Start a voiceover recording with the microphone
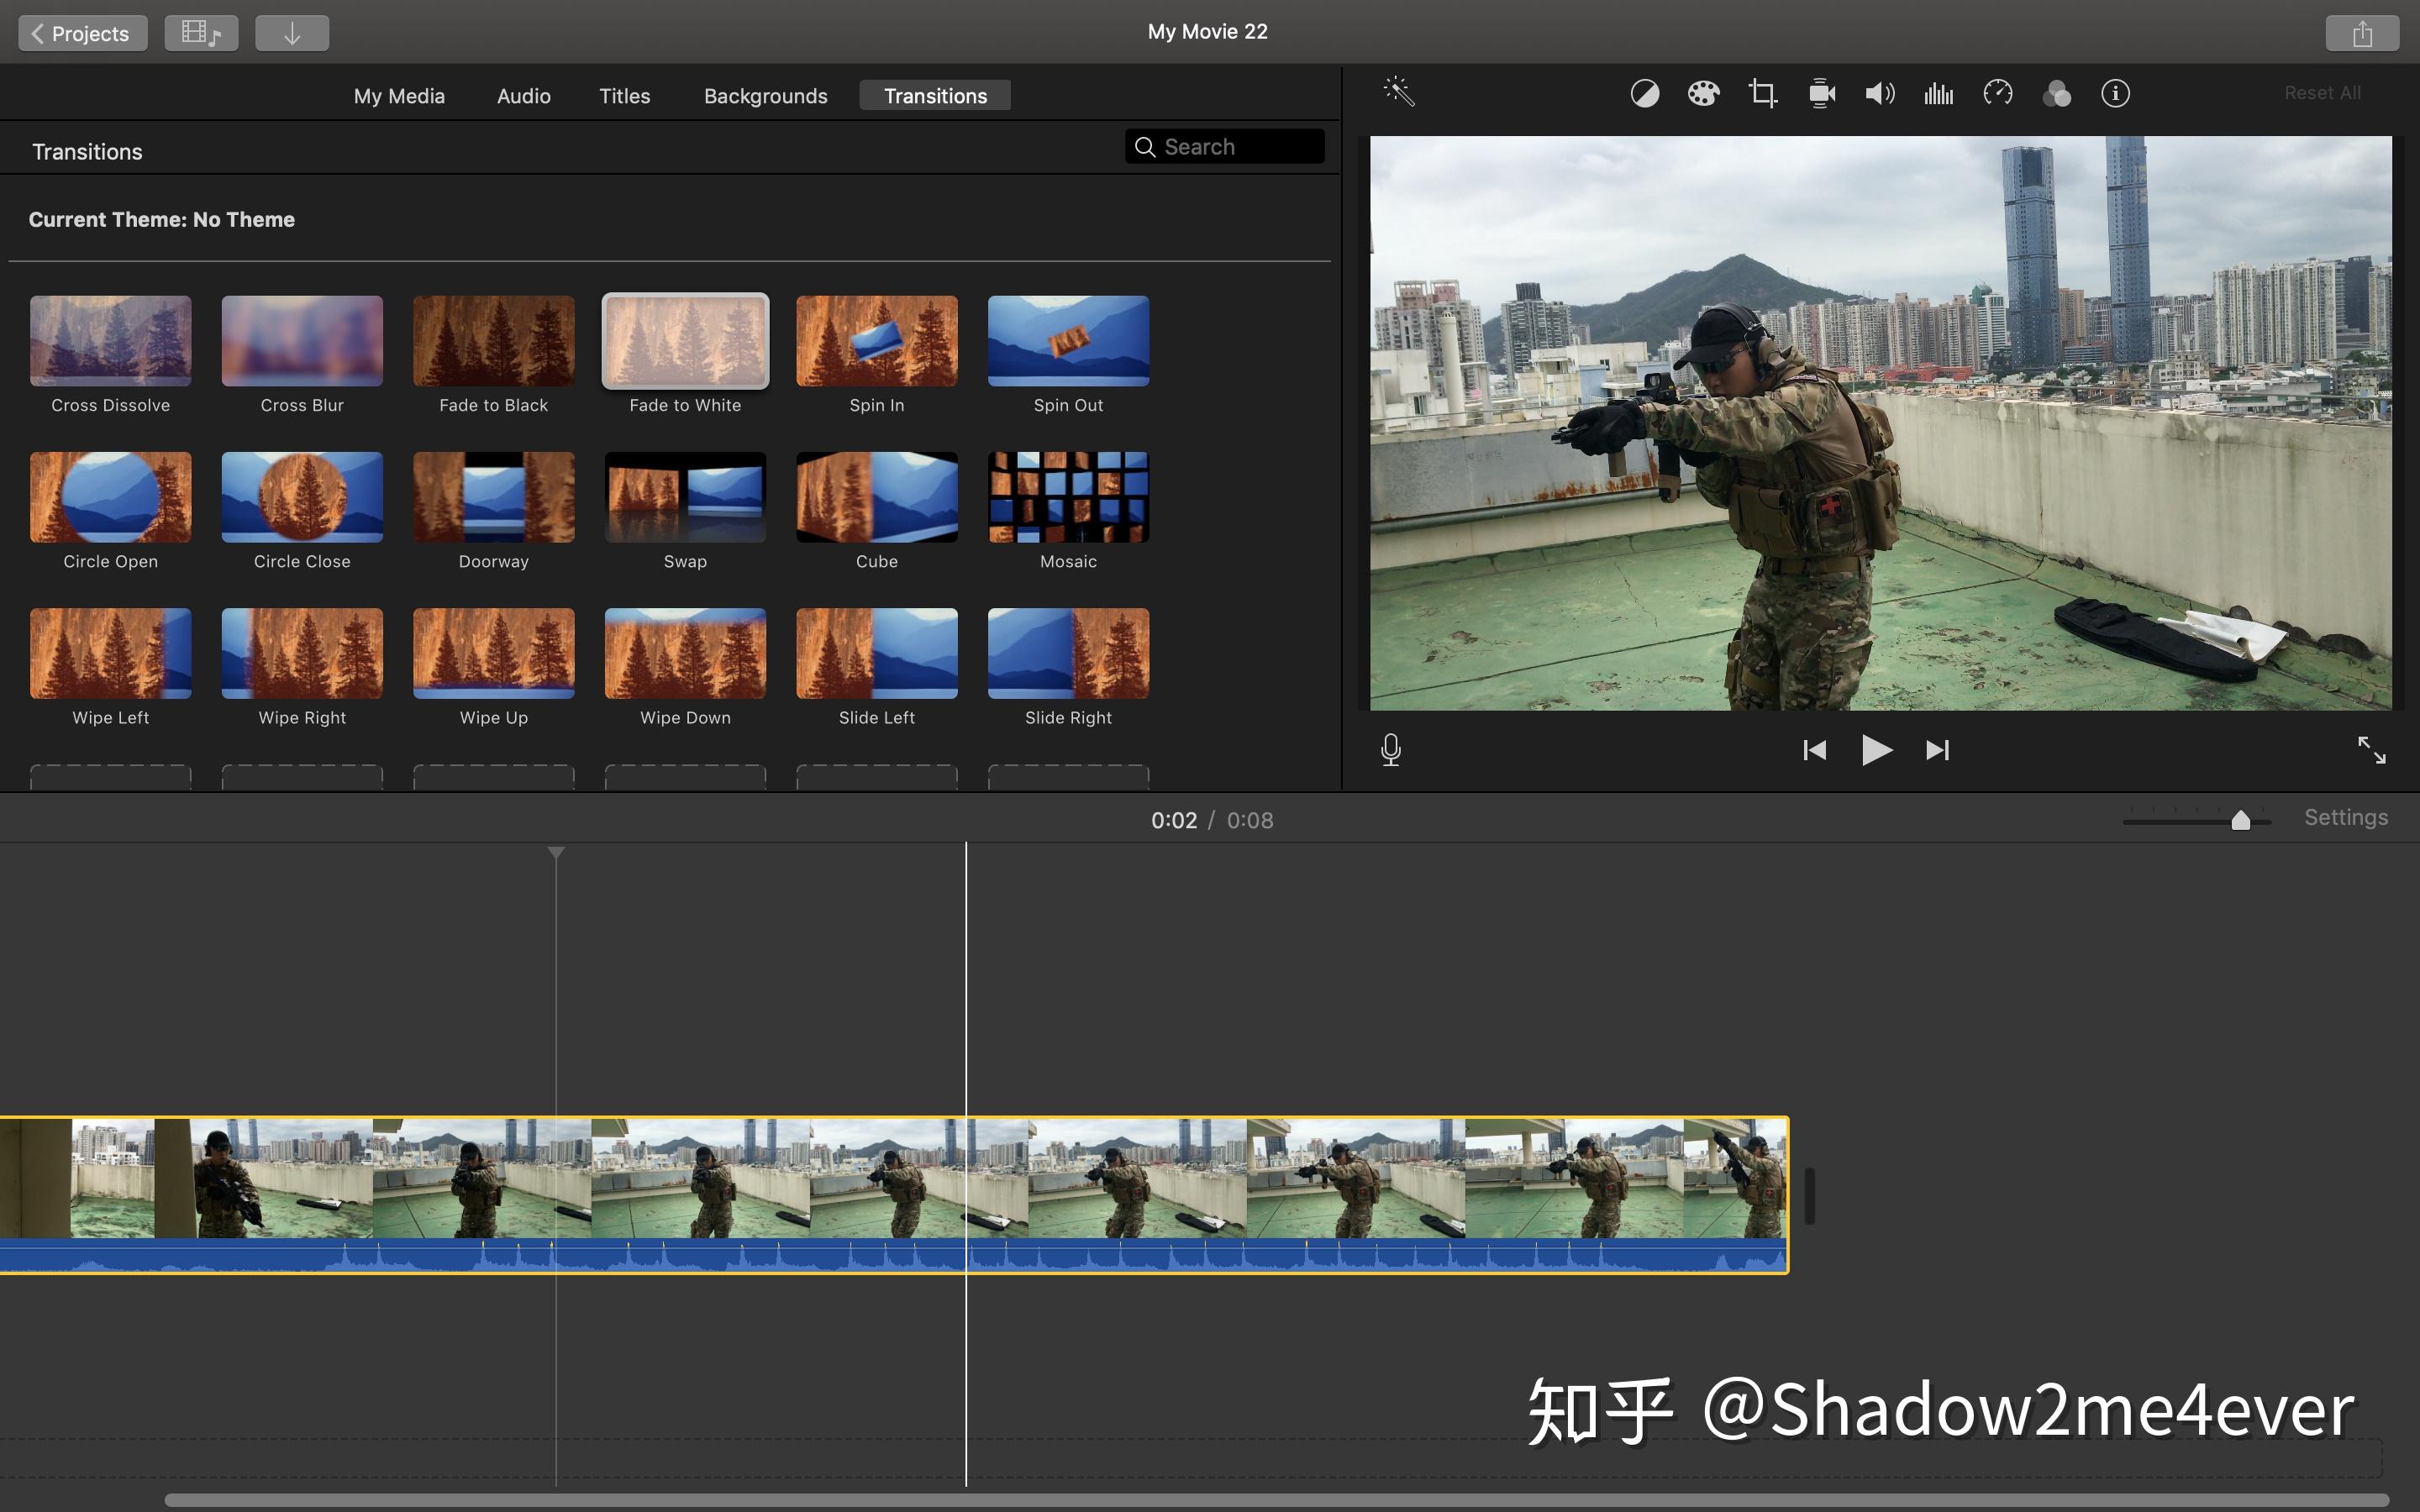Viewport: 2420px width, 1512px height. point(1391,749)
